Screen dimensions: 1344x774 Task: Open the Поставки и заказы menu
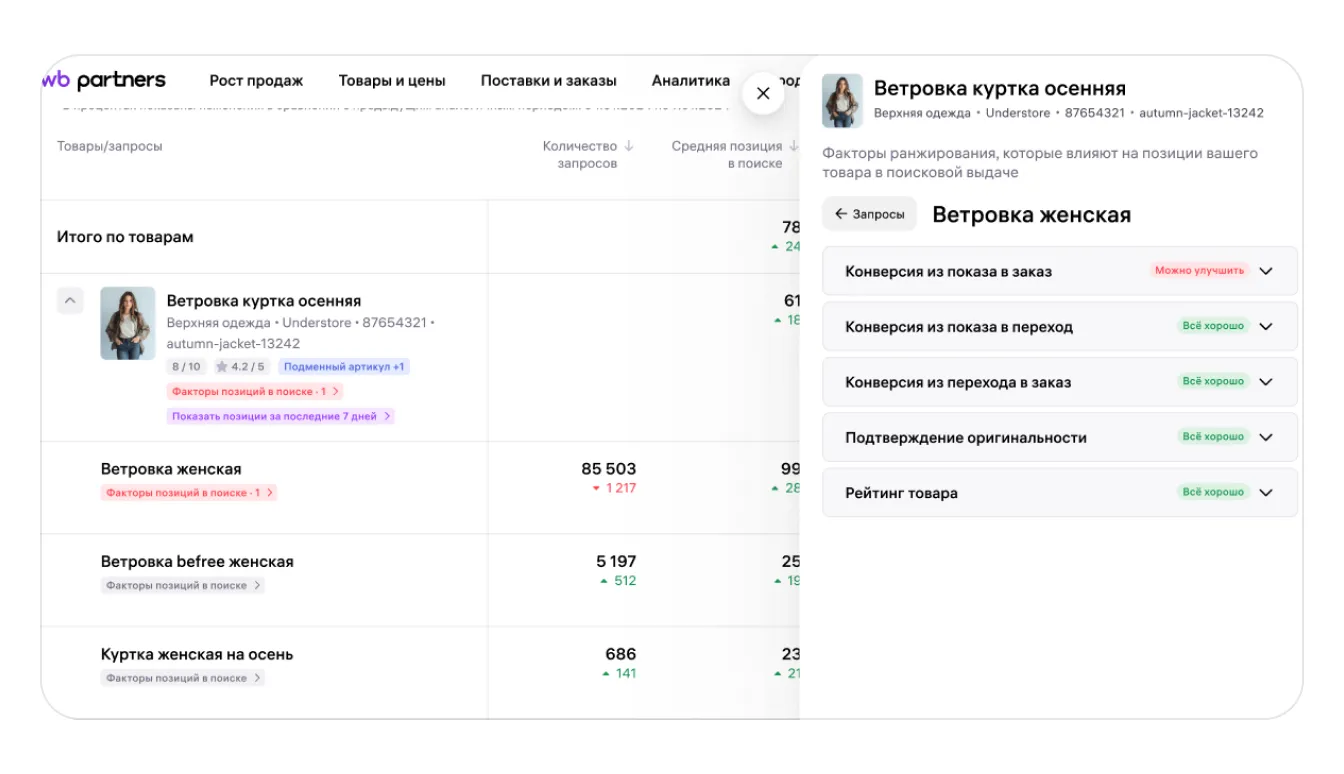[x=548, y=81]
